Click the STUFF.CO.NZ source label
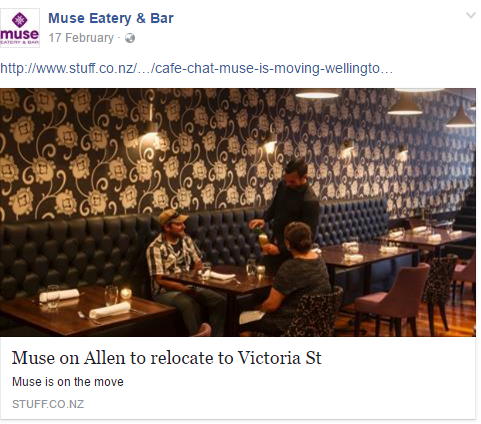Viewport: 481px width, 424px height. coord(48,404)
